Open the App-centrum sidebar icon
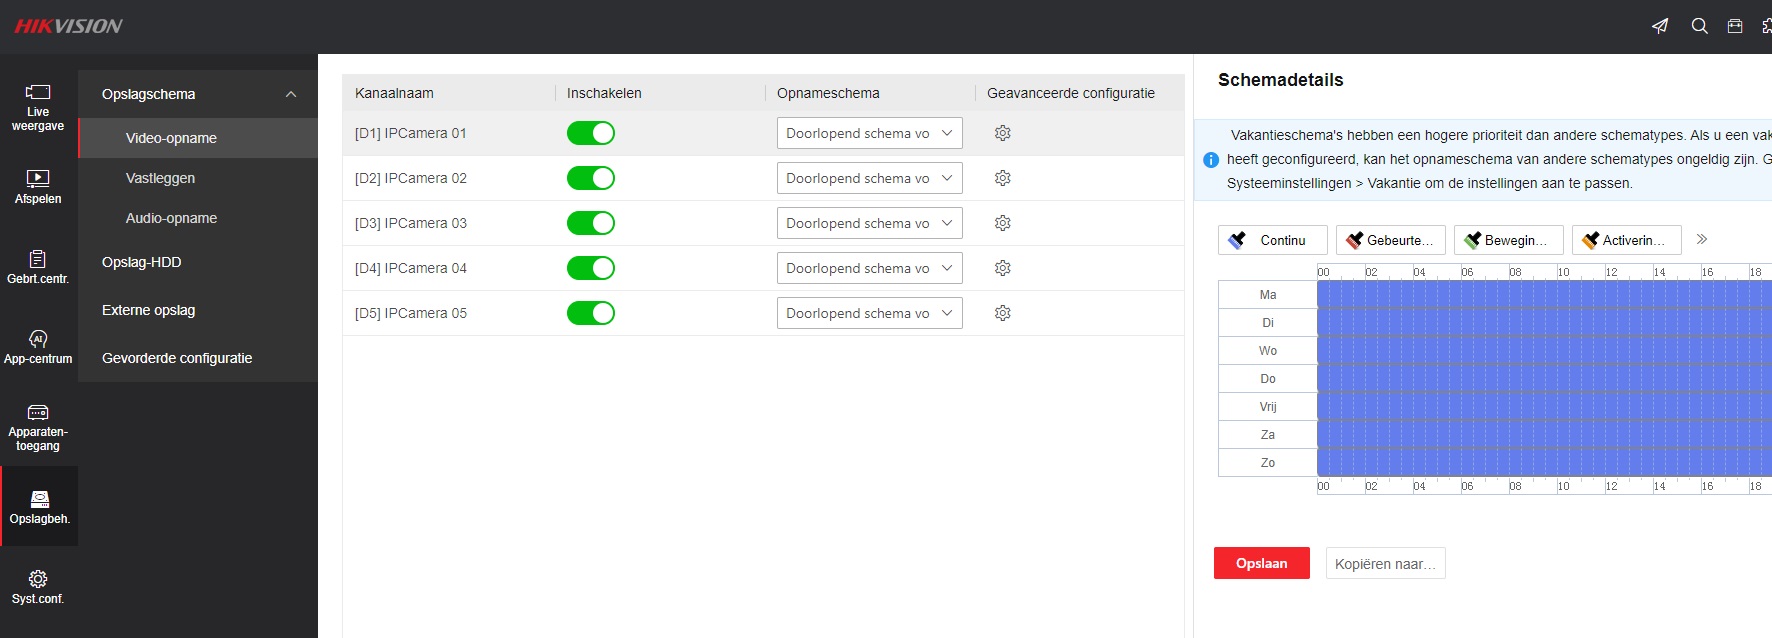The height and width of the screenshot is (638, 1772). [x=38, y=347]
